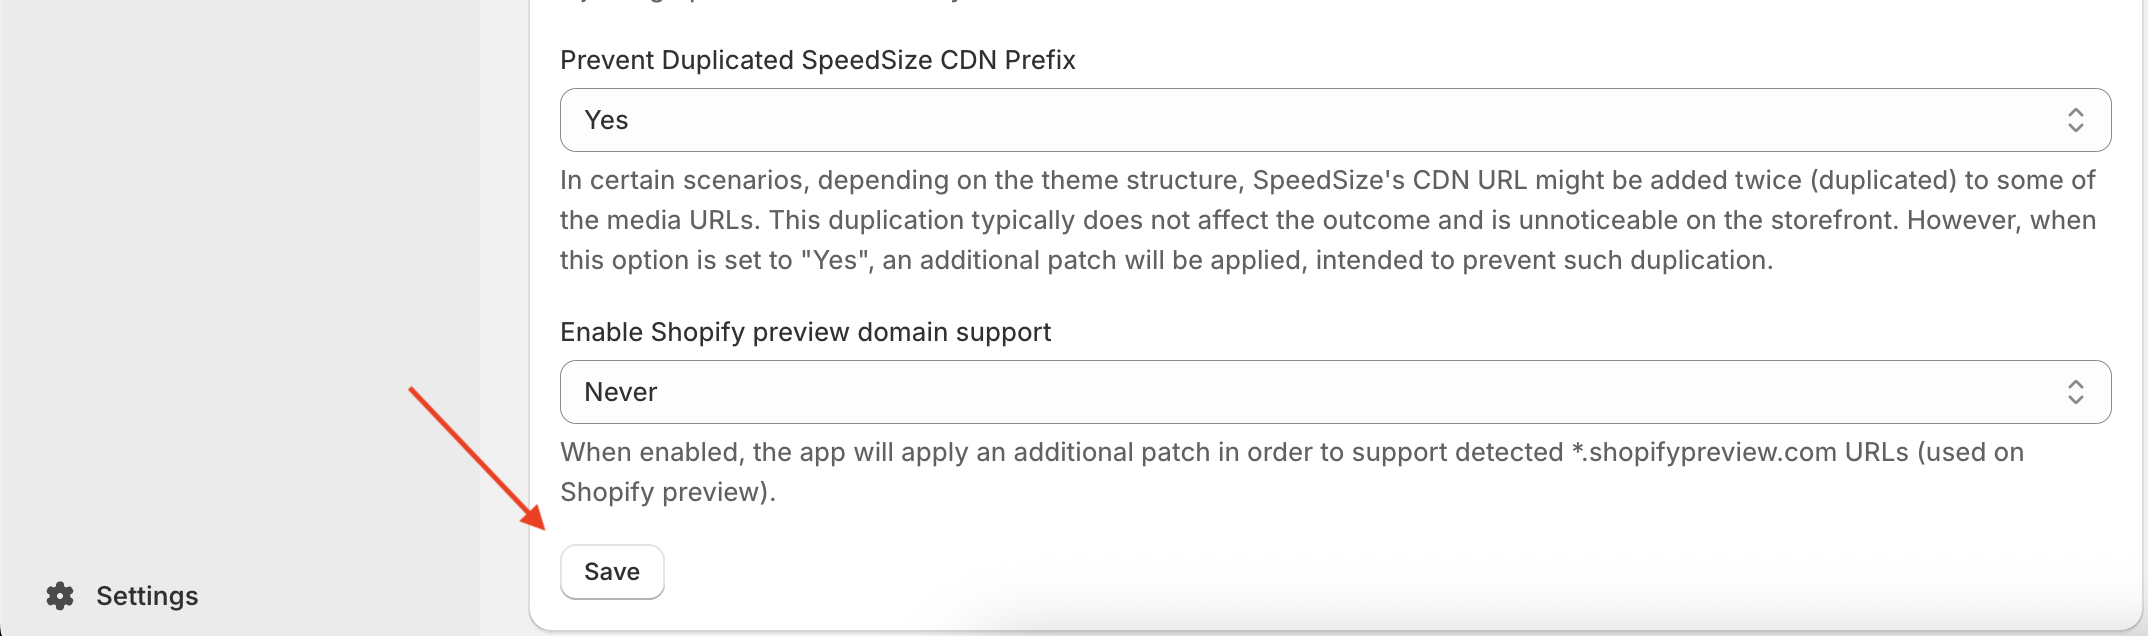Click the red arrow pointing to Save
Screen dimensions: 2148x636
pos(477,458)
